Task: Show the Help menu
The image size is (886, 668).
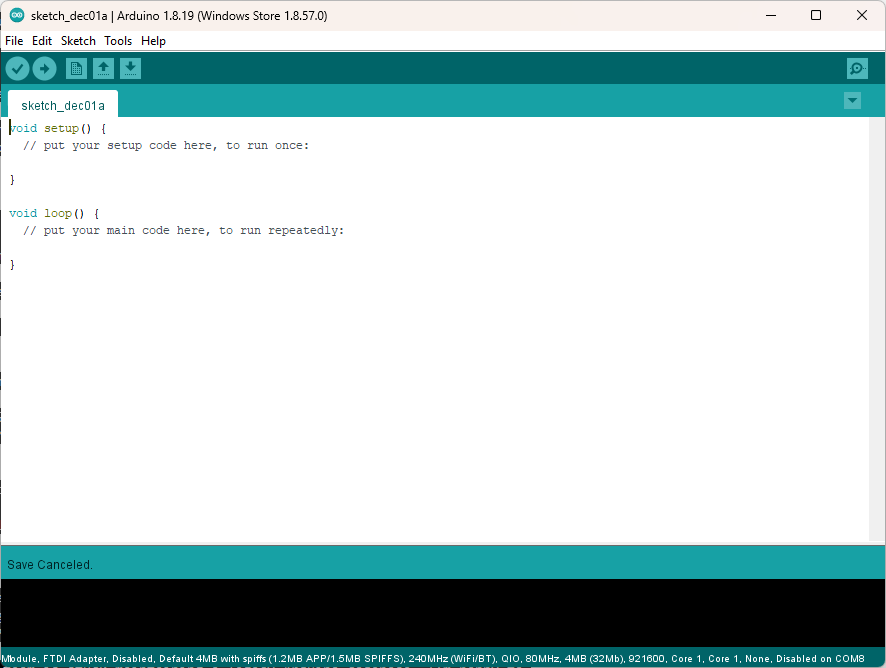Action: click(153, 41)
